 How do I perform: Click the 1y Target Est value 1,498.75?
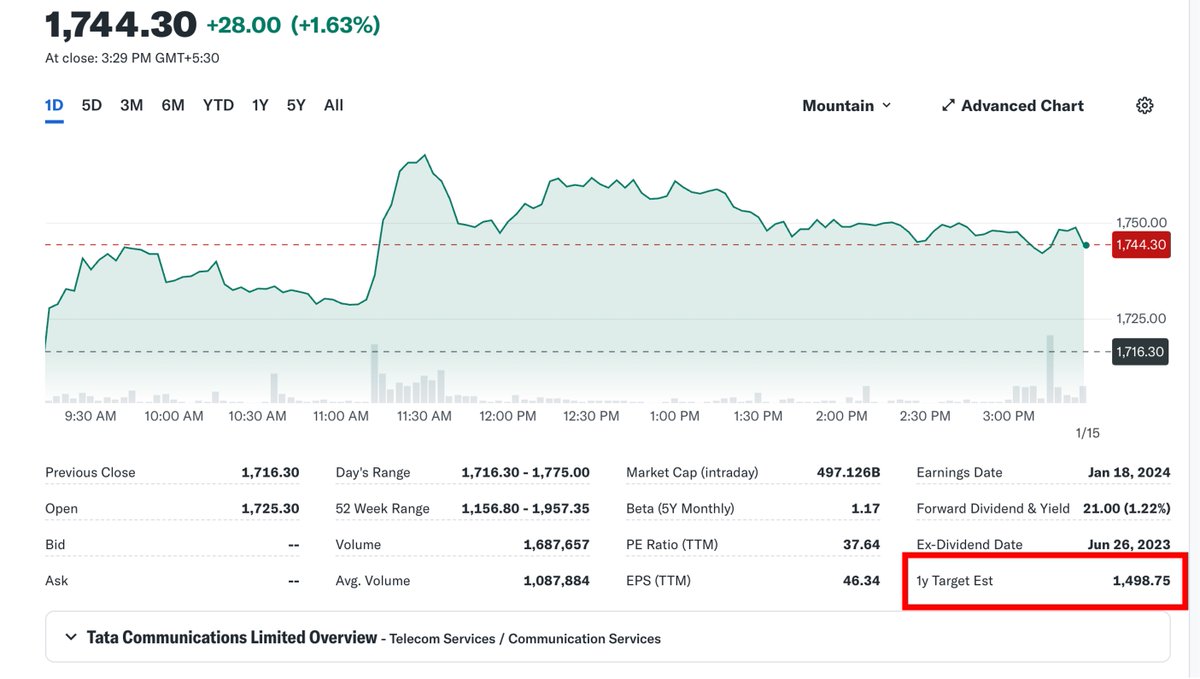point(1141,580)
